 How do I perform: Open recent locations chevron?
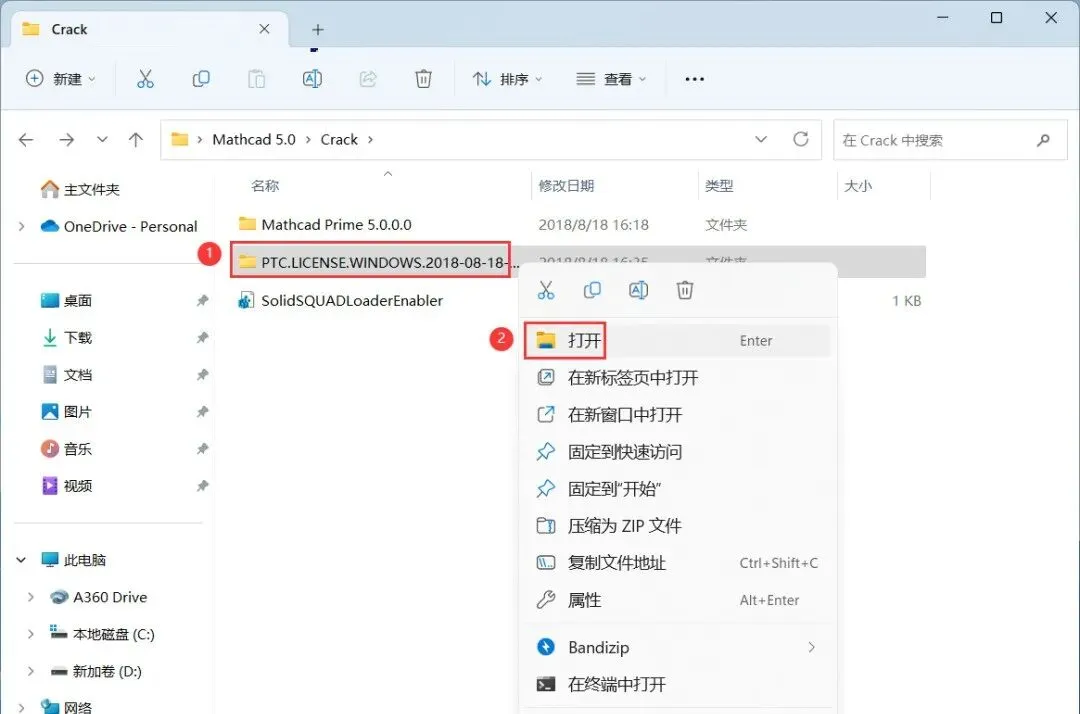(102, 140)
